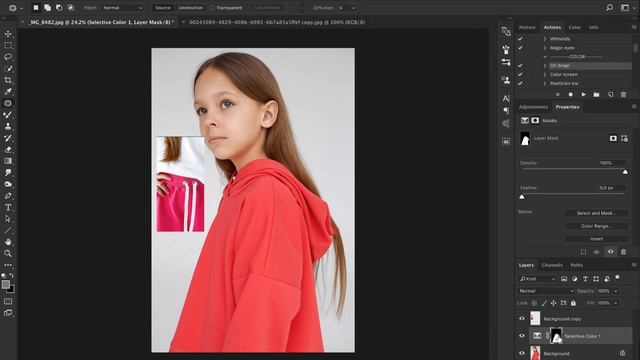Screen dimensions: 640x360
Task: Select the Crop tool
Action: click(x=8, y=80)
